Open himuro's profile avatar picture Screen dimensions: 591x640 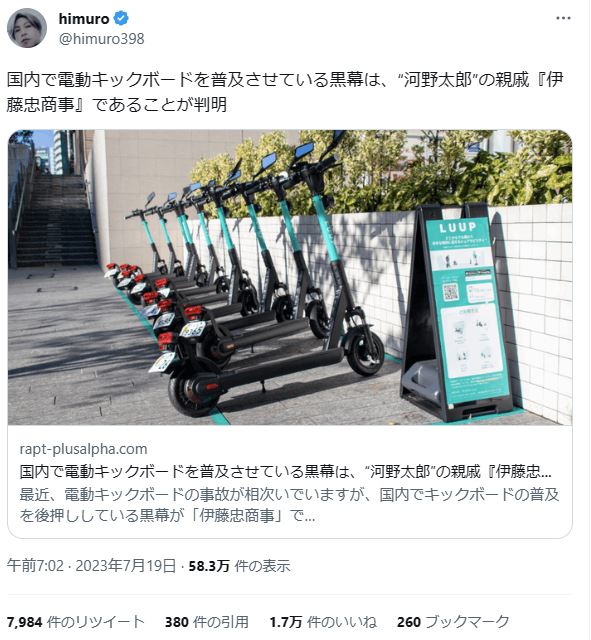27,28
